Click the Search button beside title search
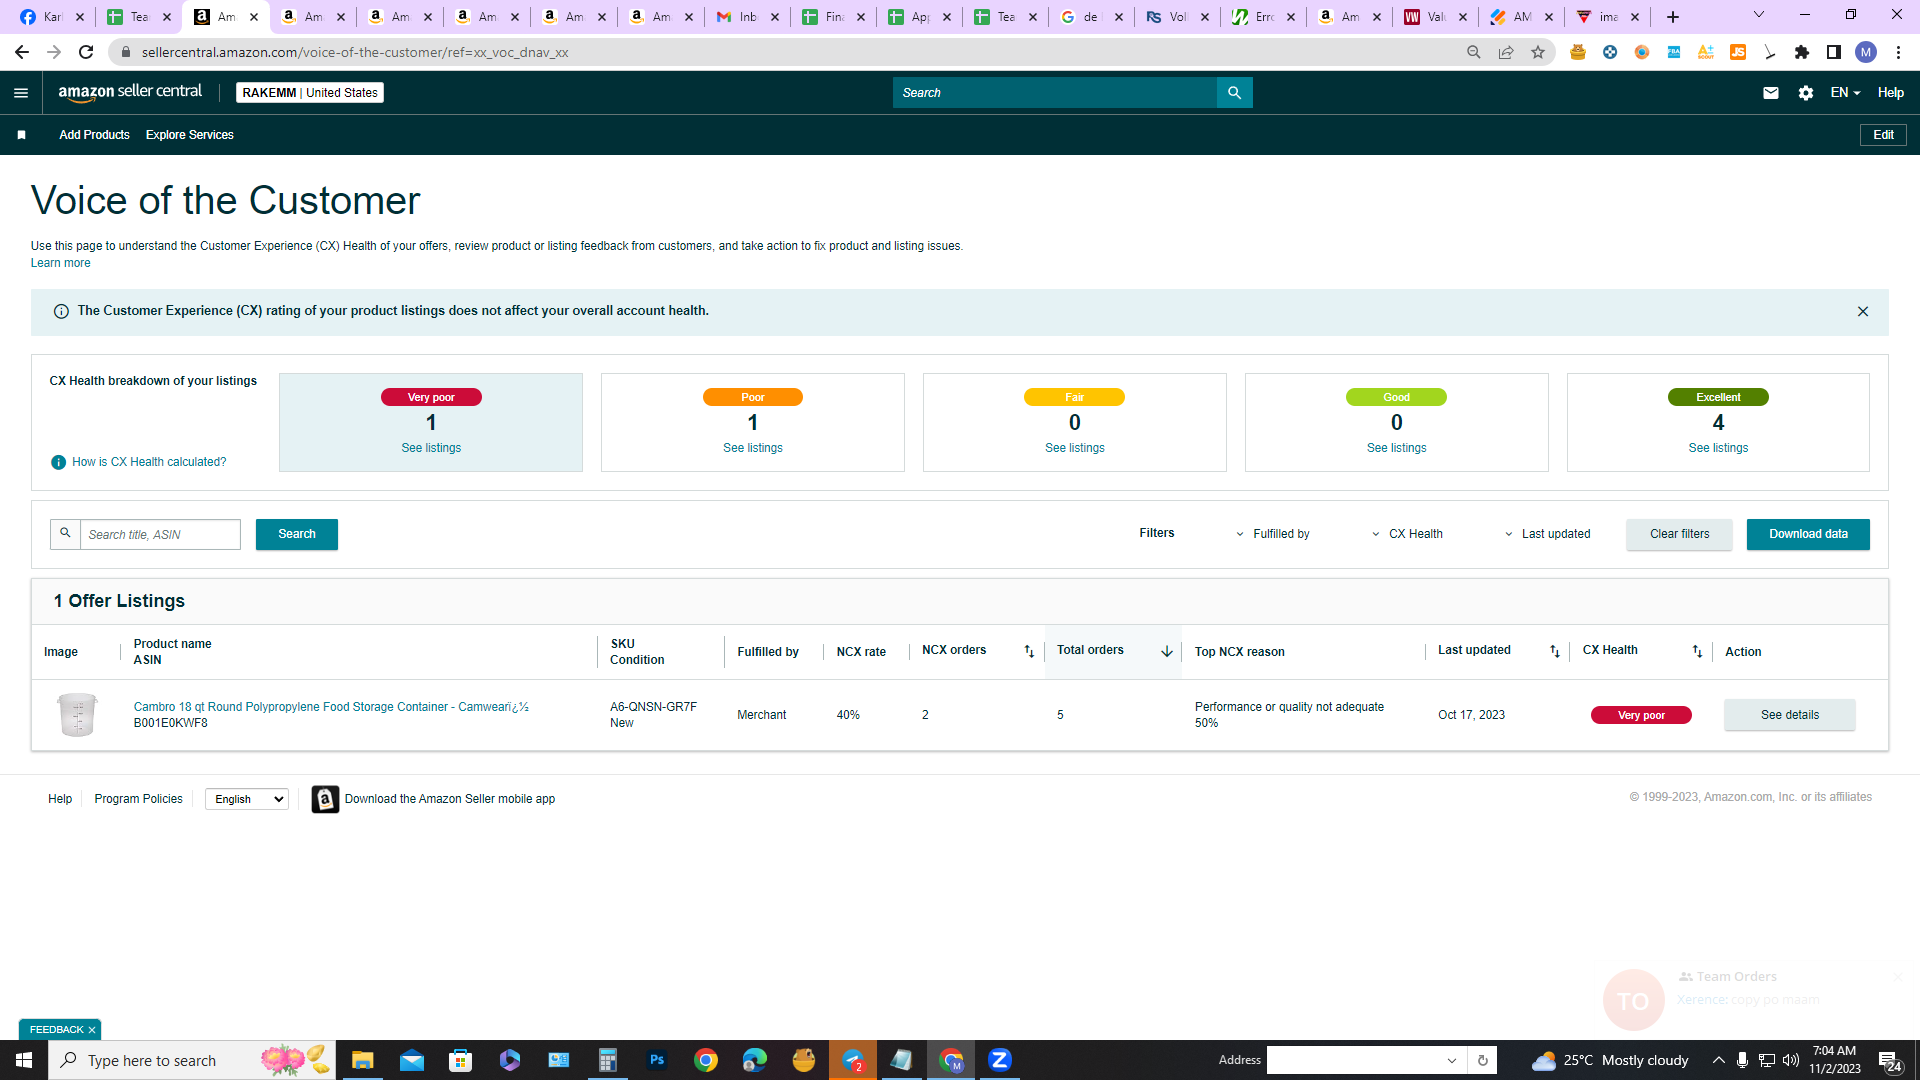 297,534
